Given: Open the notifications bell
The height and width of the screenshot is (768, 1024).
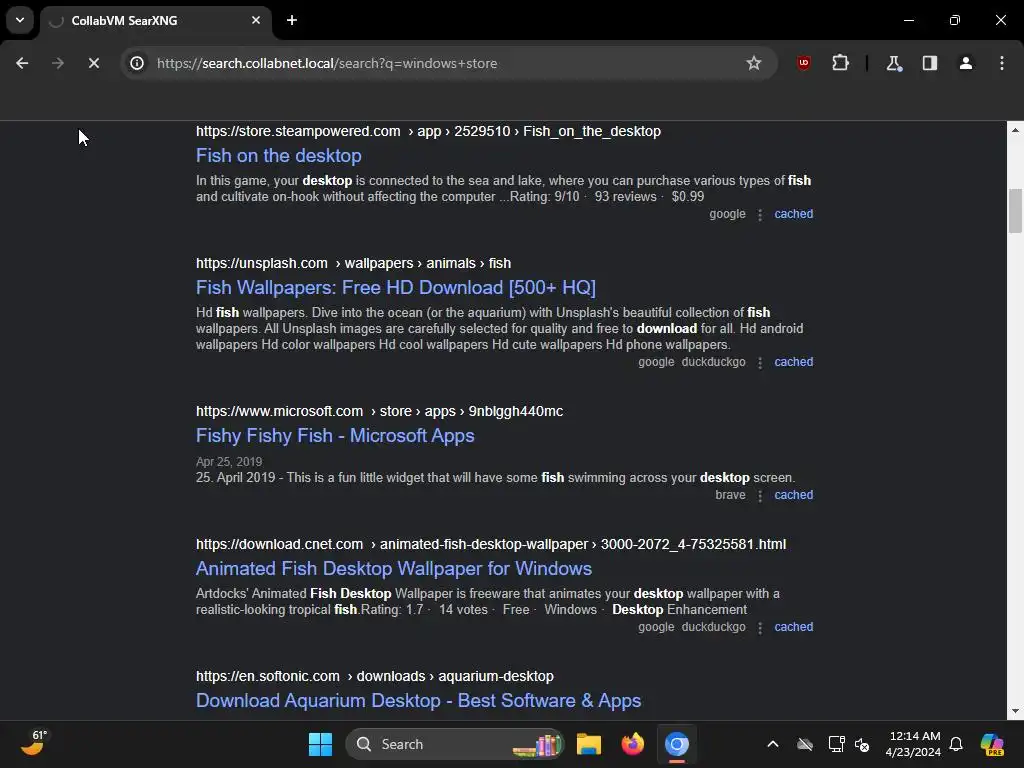Looking at the screenshot, I should click(x=956, y=744).
